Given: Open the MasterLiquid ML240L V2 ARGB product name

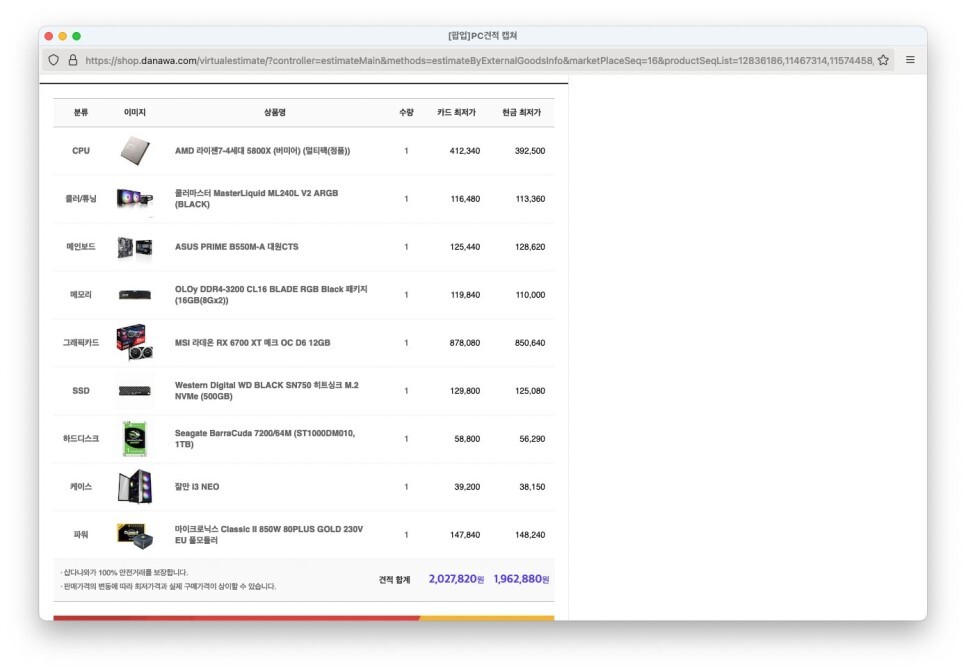Looking at the screenshot, I should (x=256, y=199).
